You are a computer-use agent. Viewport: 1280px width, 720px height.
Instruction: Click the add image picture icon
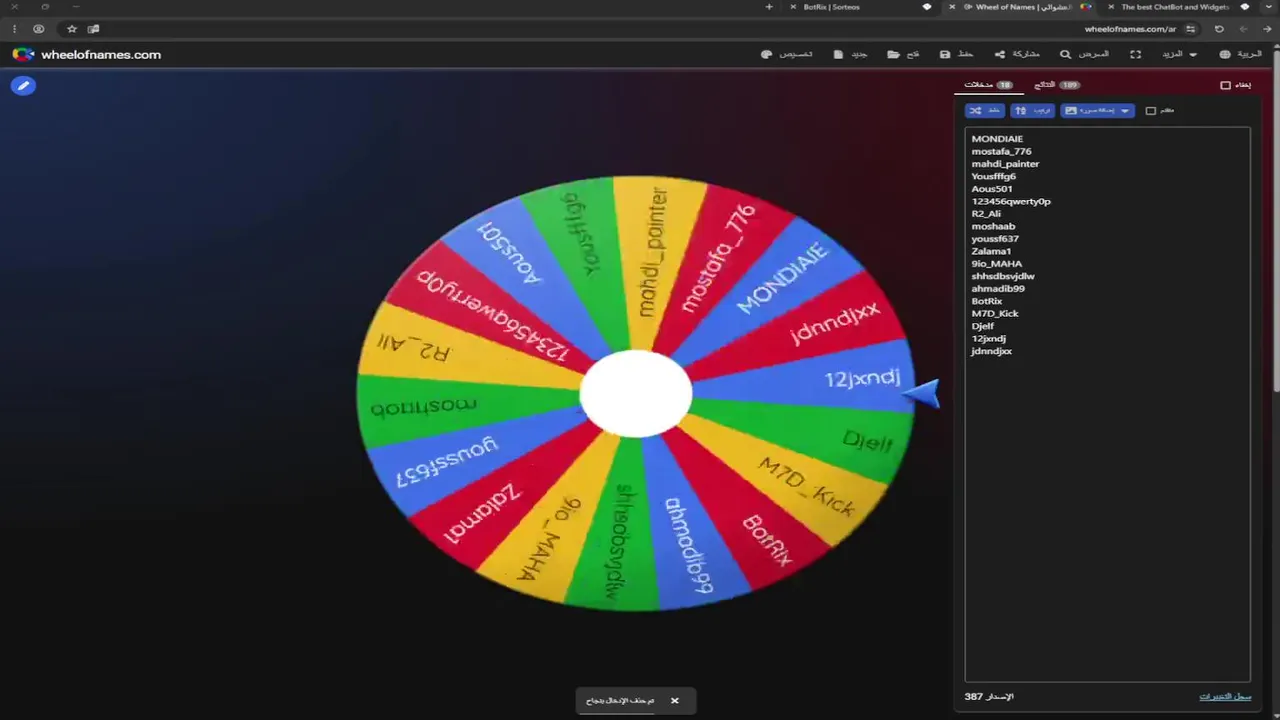coord(1071,110)
